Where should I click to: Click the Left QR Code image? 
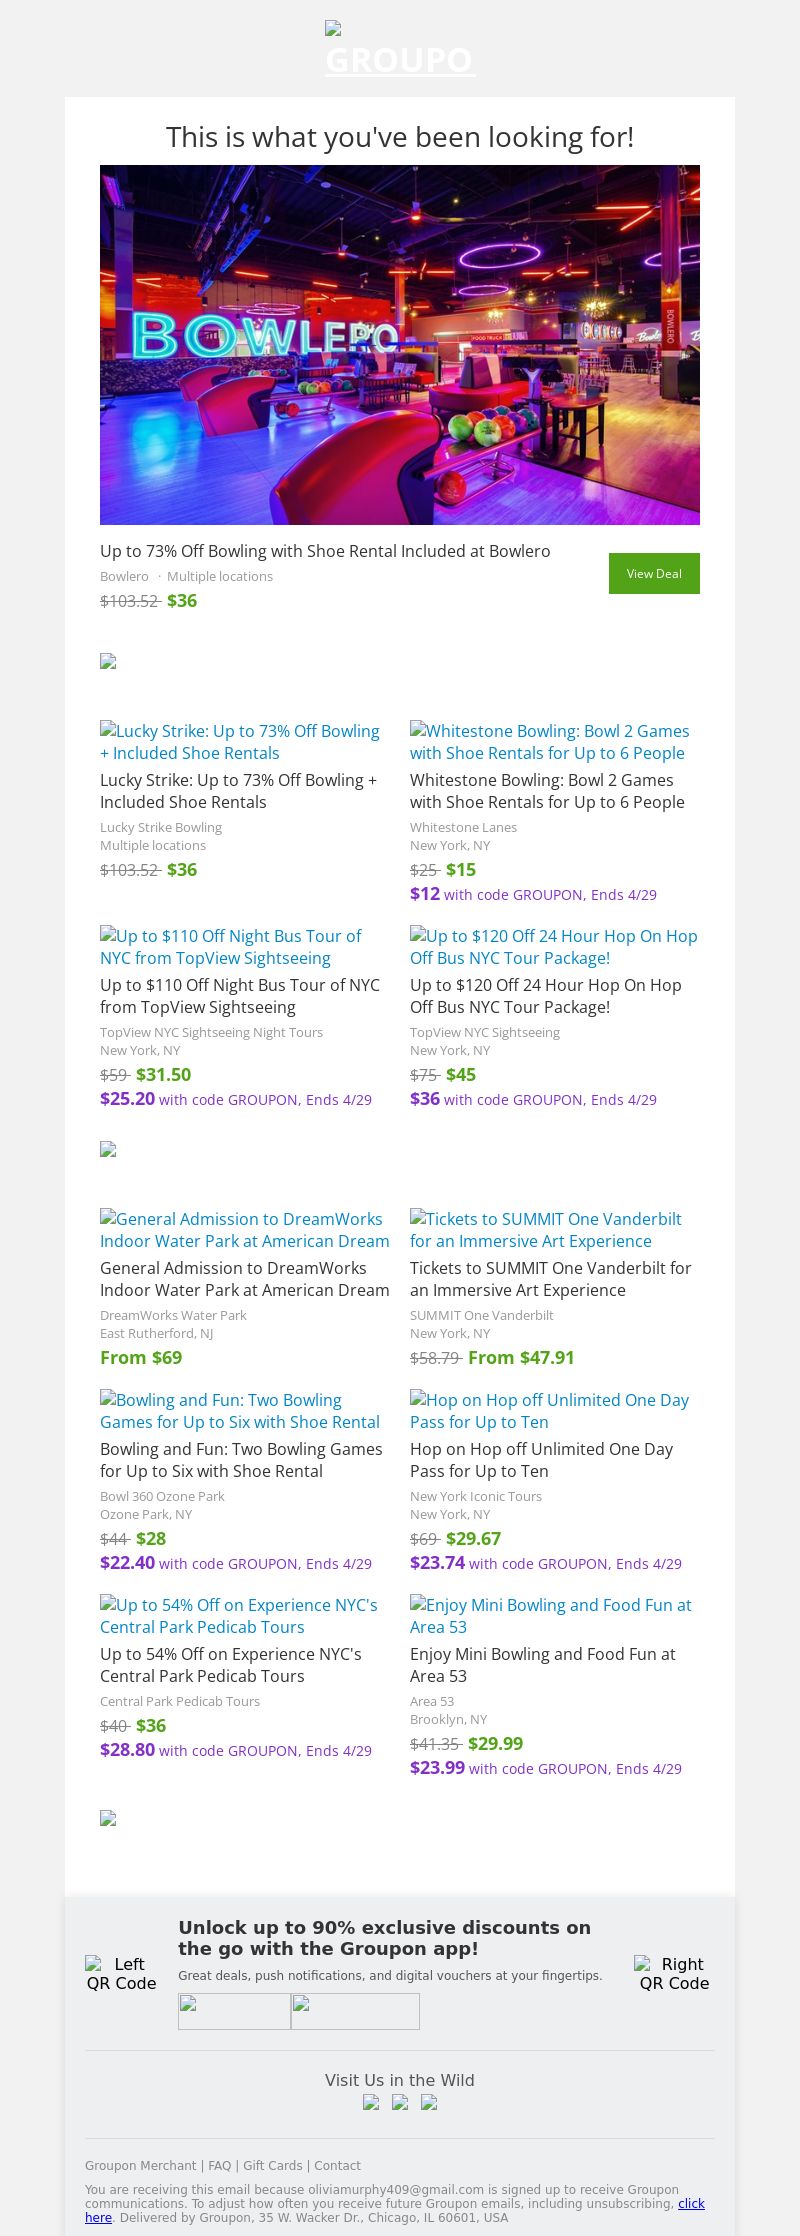(x=121, y=1973)
